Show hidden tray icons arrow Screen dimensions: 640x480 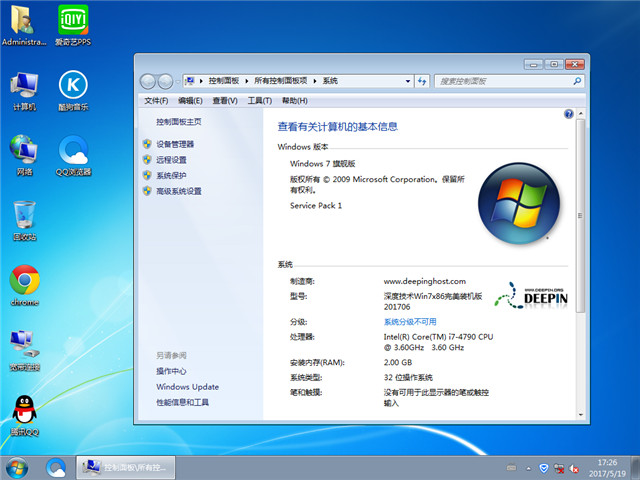[x=529, y=468]
